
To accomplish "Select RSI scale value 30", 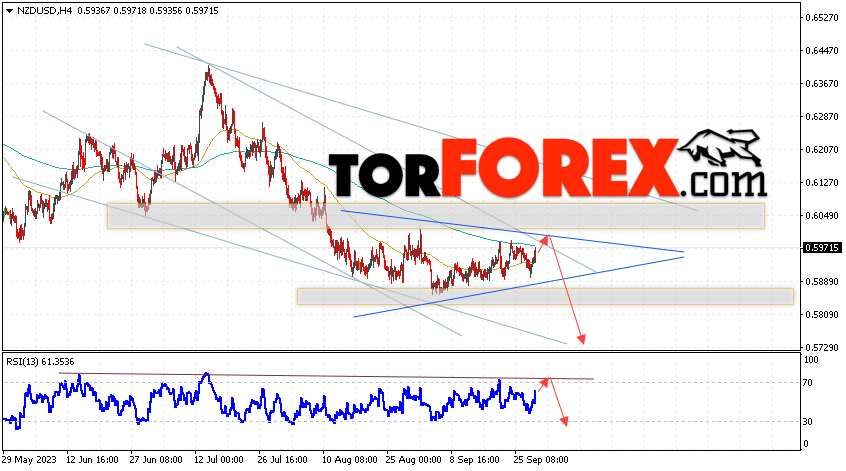I will 808,421.
